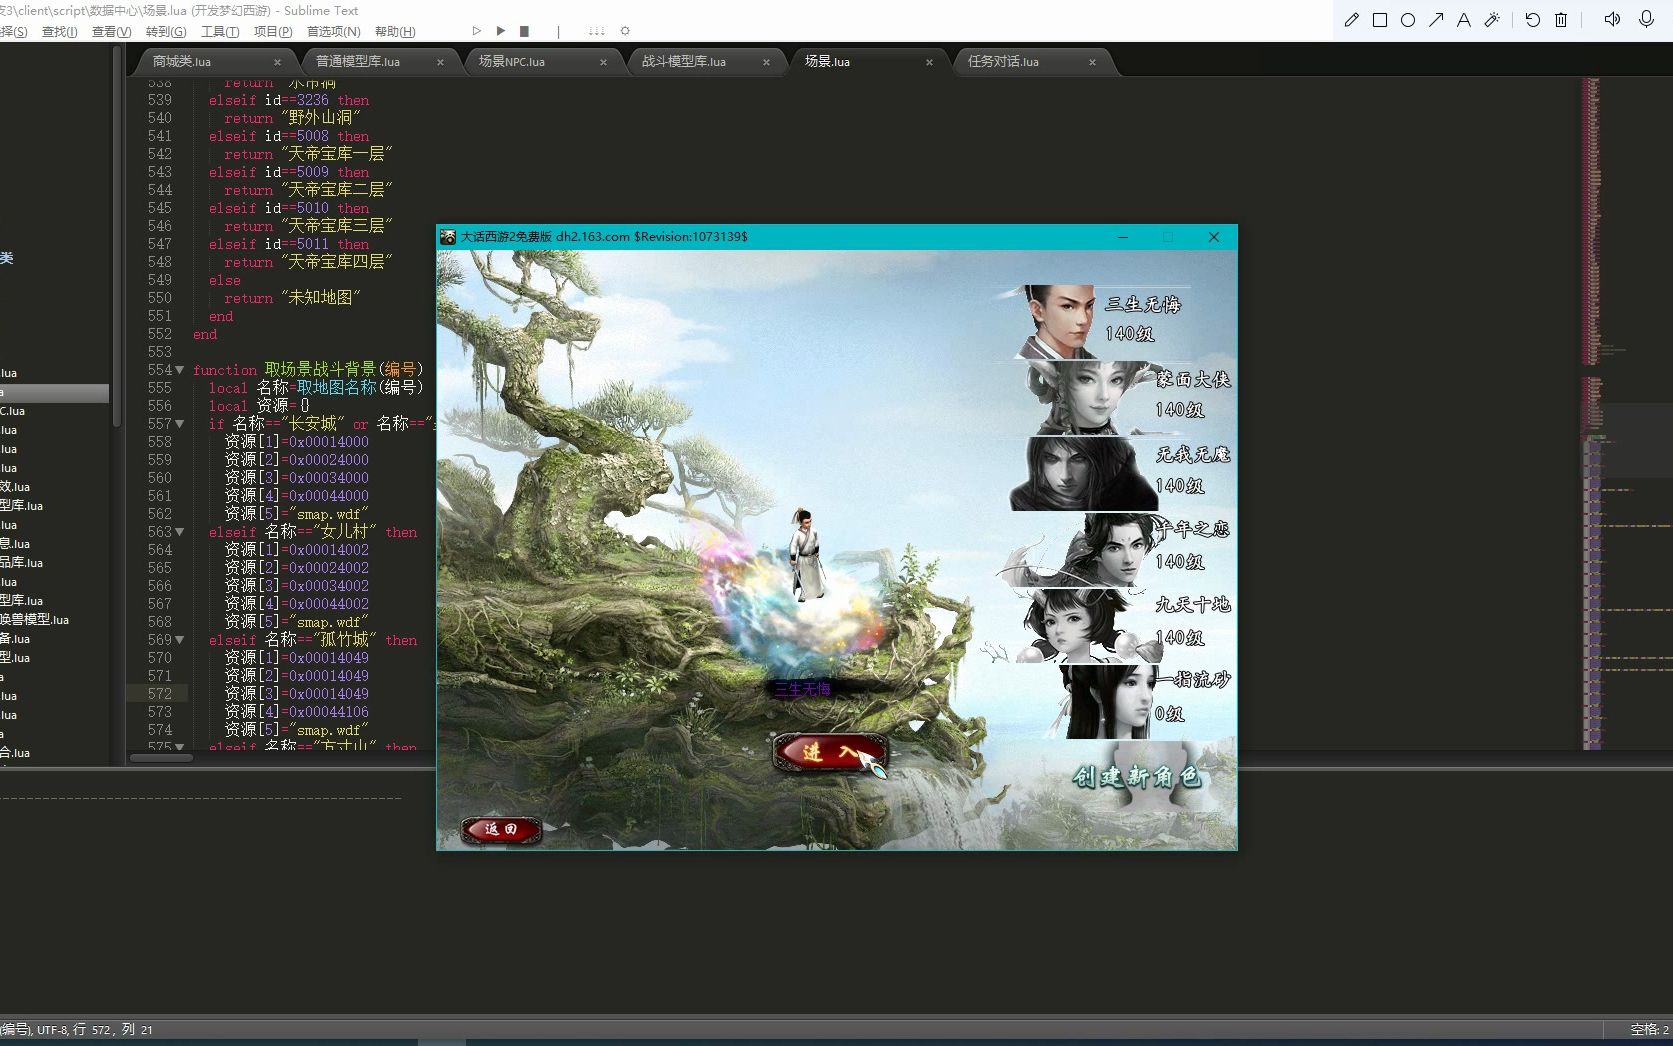Open 换兽模型.lua in the sidebar
The width and height of the screenshot is (1673, 1046).
pos(35,620)
